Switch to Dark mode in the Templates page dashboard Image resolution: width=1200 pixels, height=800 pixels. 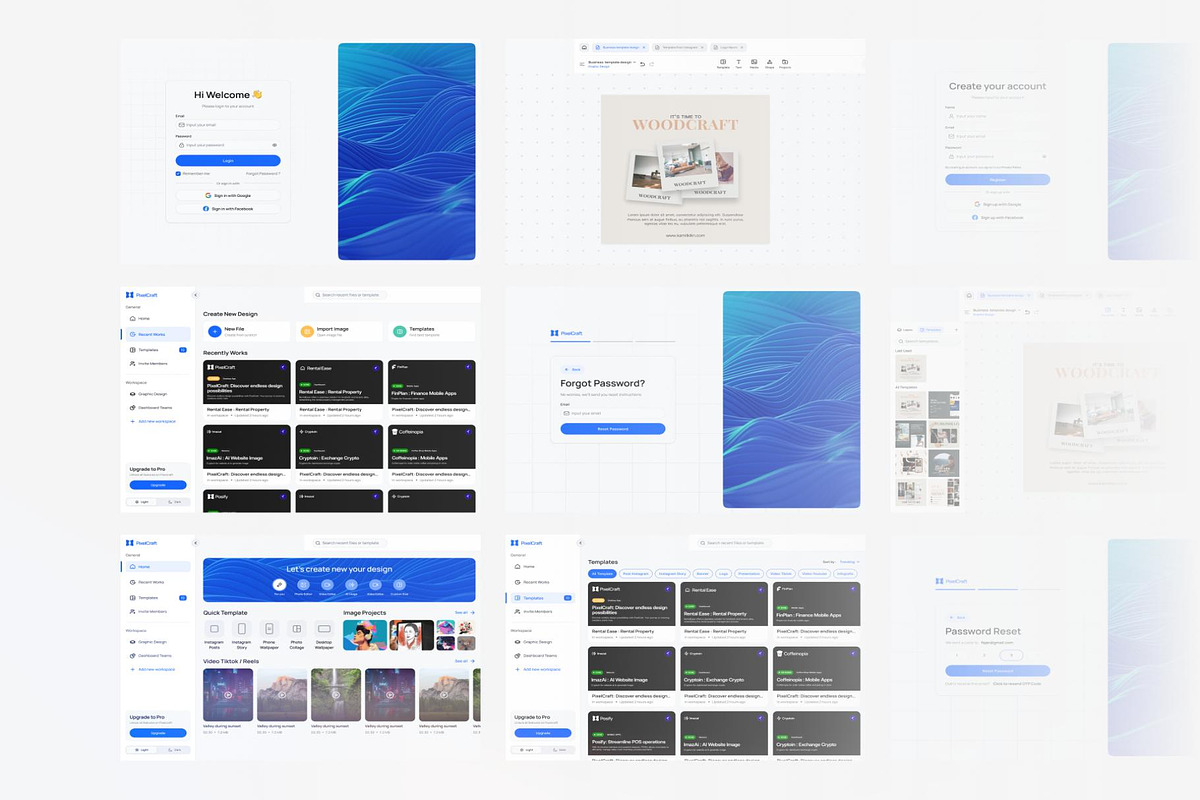coord(559,749)
